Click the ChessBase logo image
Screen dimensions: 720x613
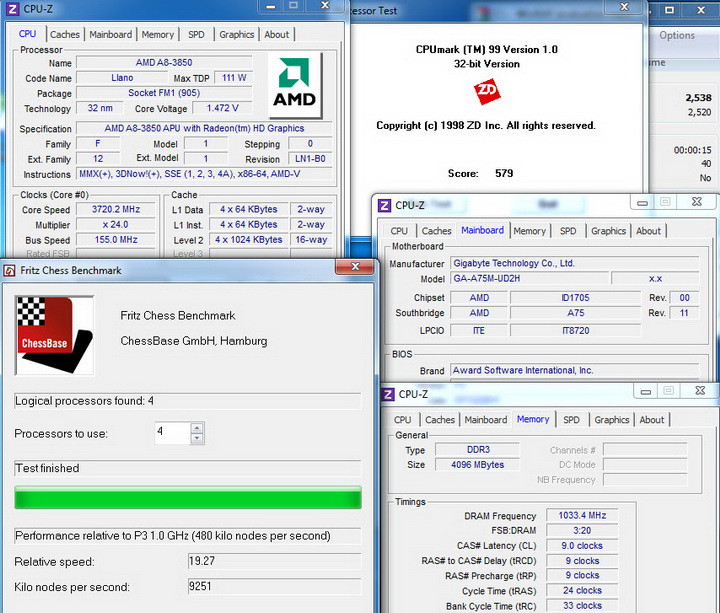pos(55,335)
